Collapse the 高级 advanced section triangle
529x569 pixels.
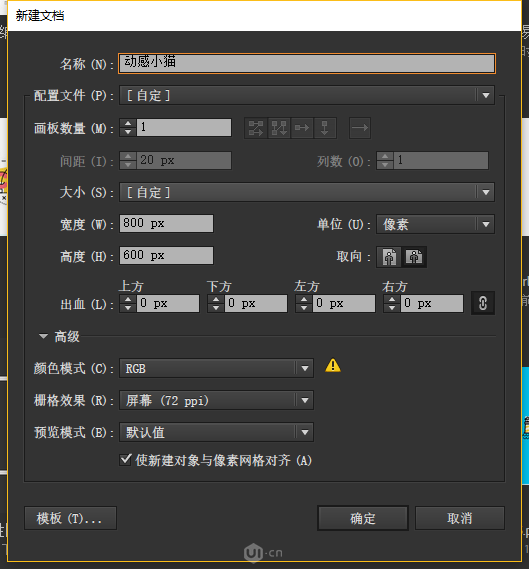tap(43, 336)
